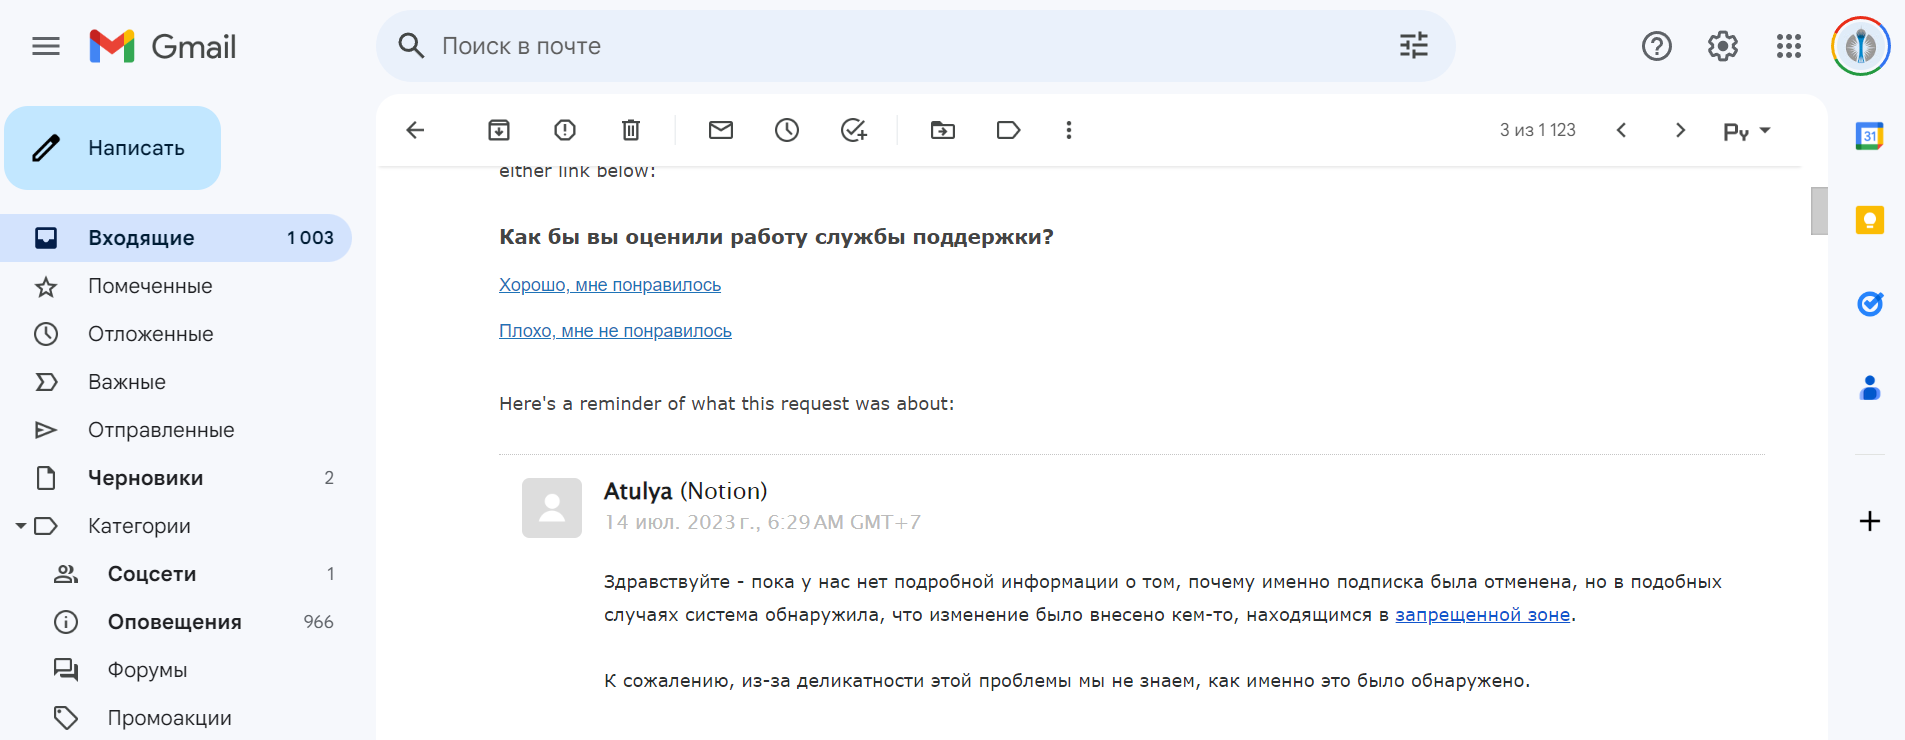Open Google Calendar side panel

[1869, 136]
